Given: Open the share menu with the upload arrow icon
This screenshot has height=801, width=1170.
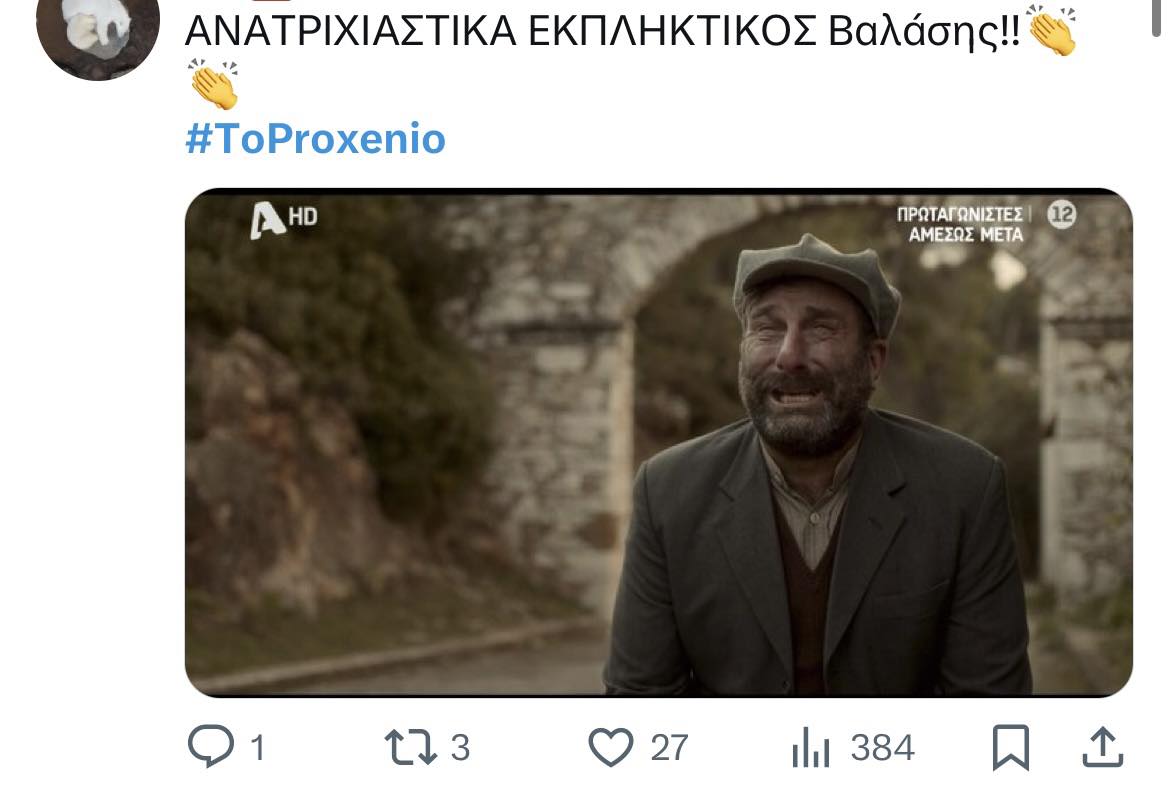Looking at the screenshot, I should pos(1103,747).
